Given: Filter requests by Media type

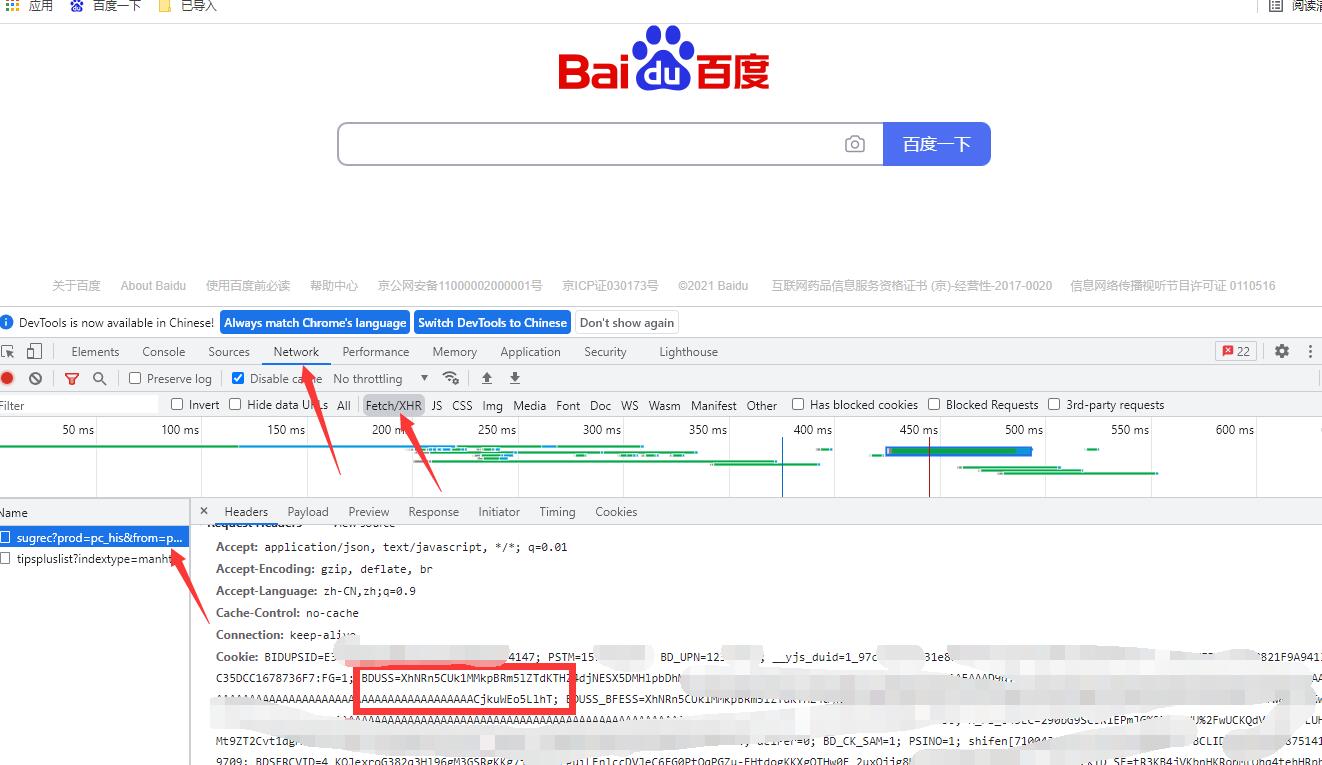Looking at the screenshot, I should (x=529, y=405).
